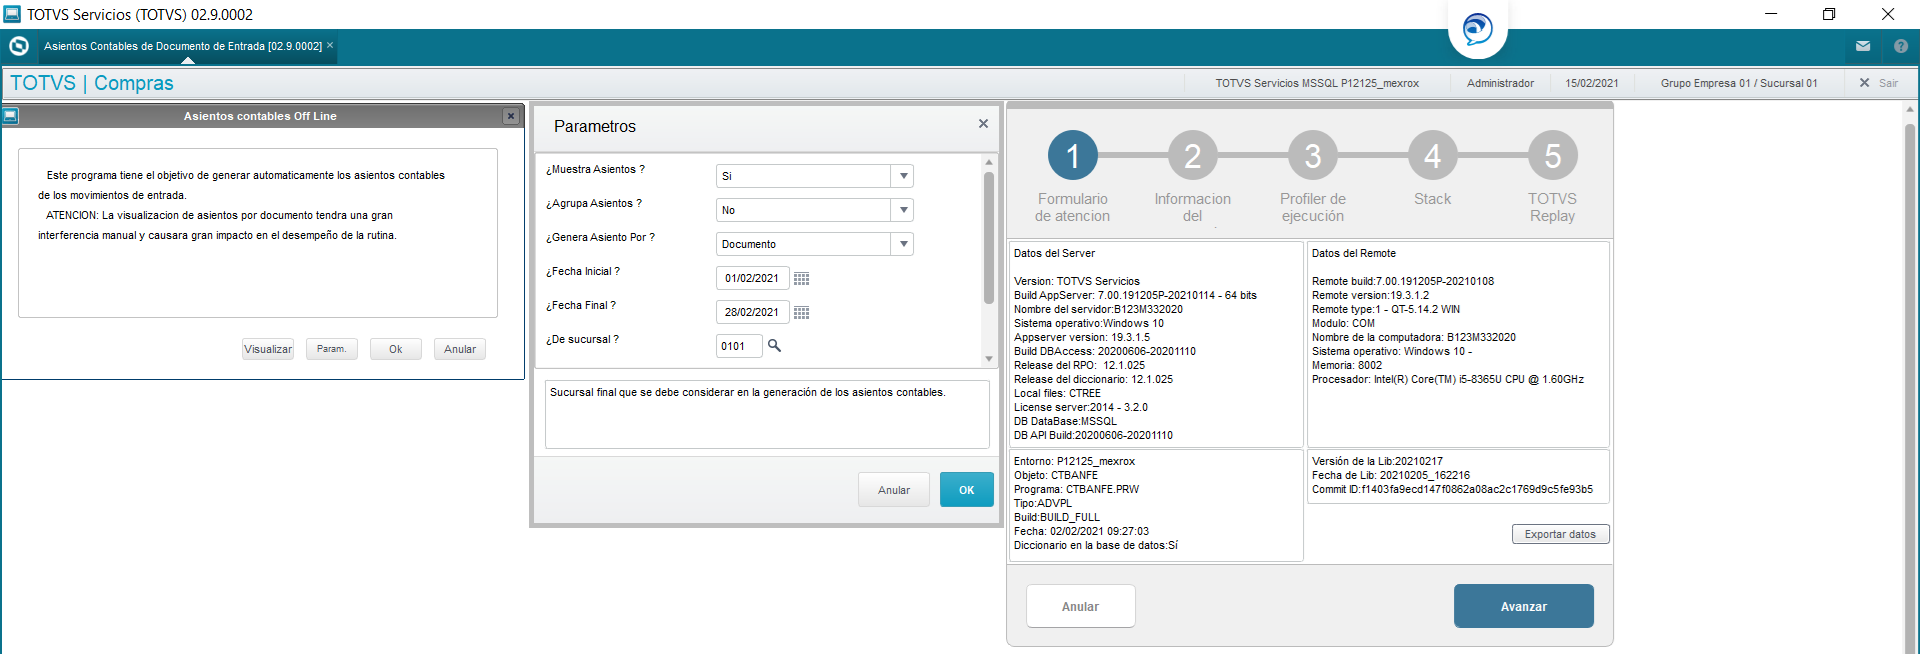Open calendar picker for Fecha Inicial
The width and height of the screenshot is (1920, 654).
[801, 279]
